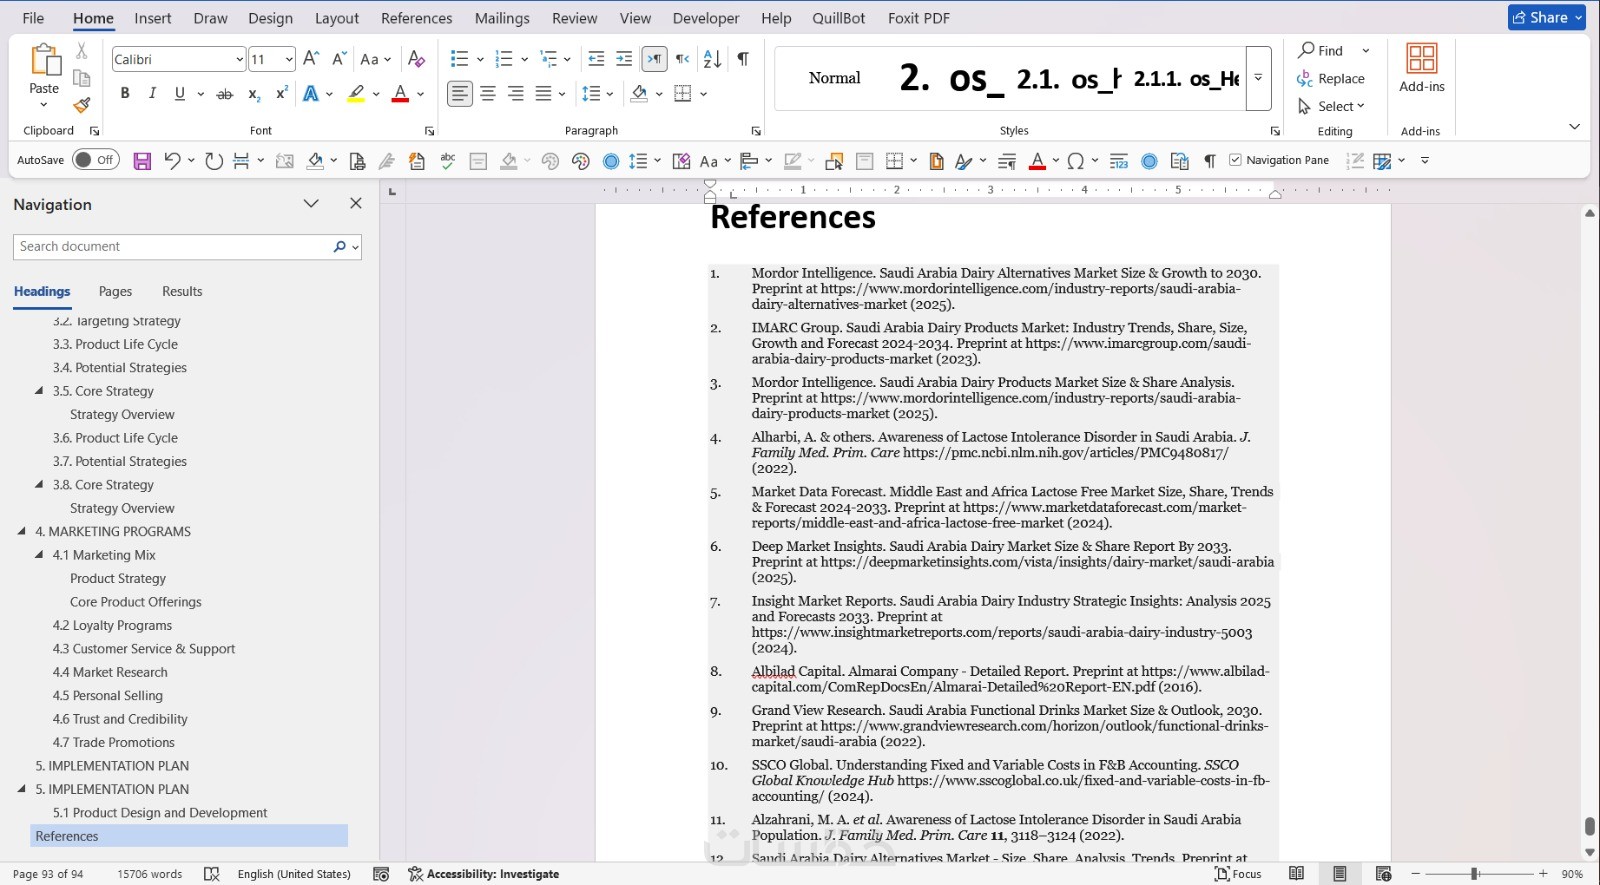Click the English (United States) language indicator
This screenshot has width=1600, height=885.
pyautogui.click(x=294, y=874)
